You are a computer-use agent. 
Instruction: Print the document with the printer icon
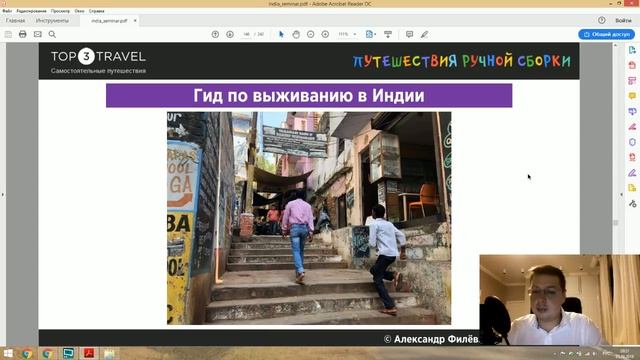[23, 34]
